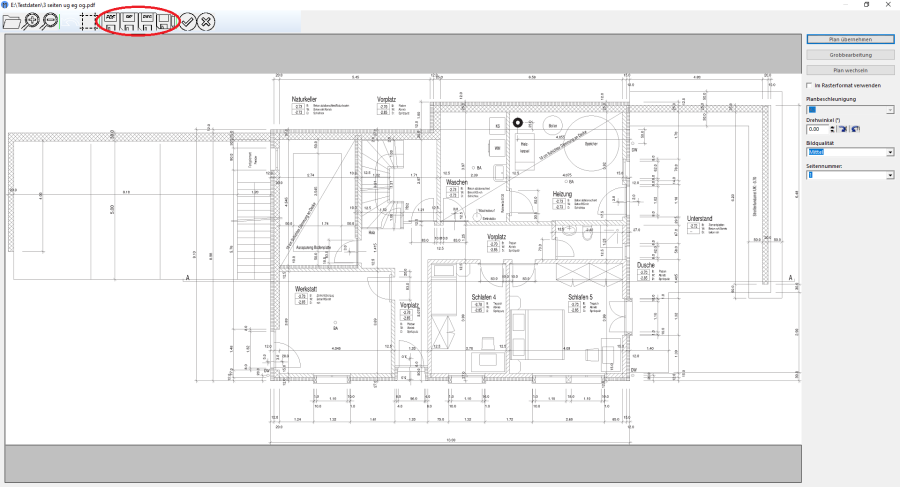The width and height of the screenshot is (900, 487).
Task: Click the 'Plan wechseln' button
Action: (849, 70)
